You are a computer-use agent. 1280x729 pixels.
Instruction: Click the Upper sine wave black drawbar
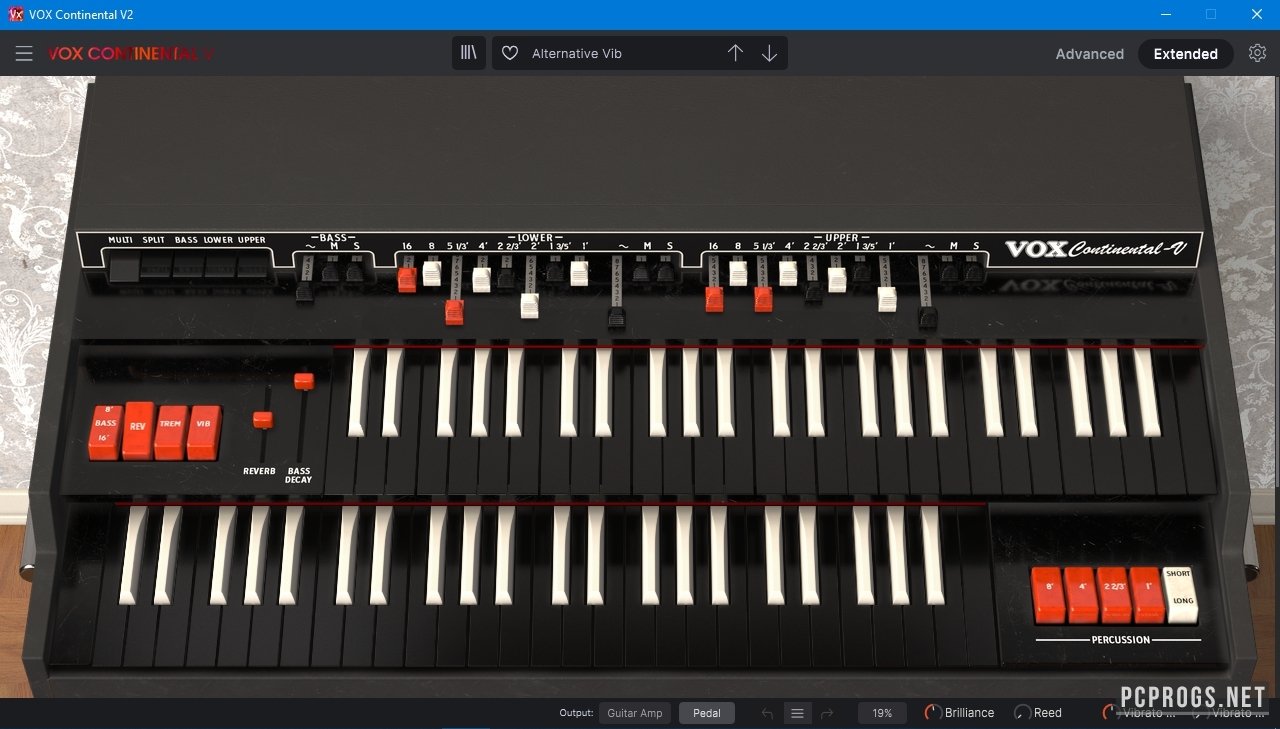click(928, 317)
